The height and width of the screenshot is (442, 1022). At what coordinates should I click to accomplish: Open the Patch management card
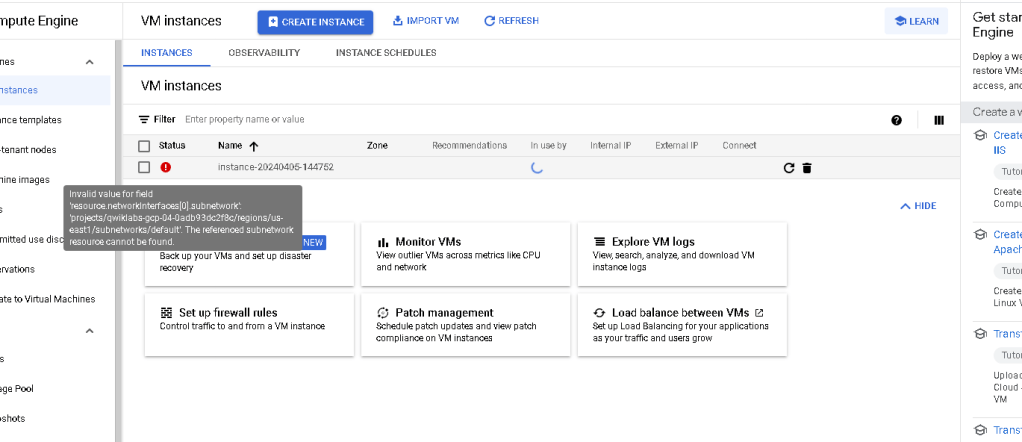pyautogui.click(x=465, y=325)
